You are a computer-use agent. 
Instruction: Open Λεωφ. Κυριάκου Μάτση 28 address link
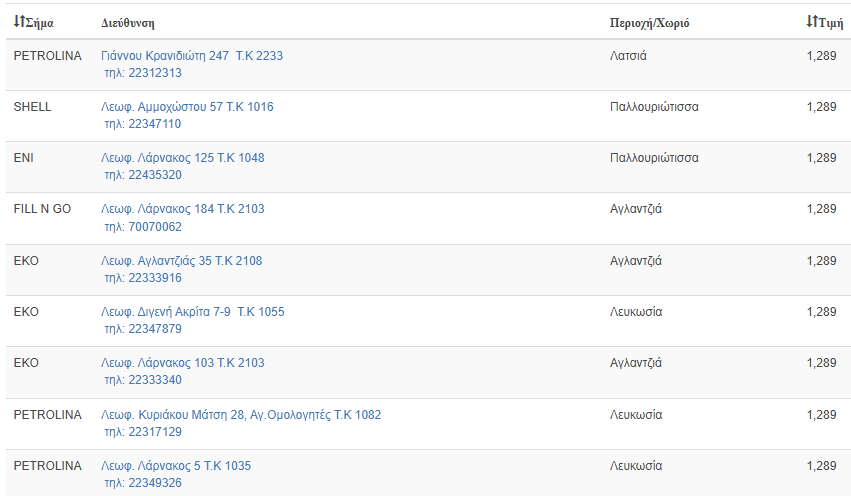[241, 415]
